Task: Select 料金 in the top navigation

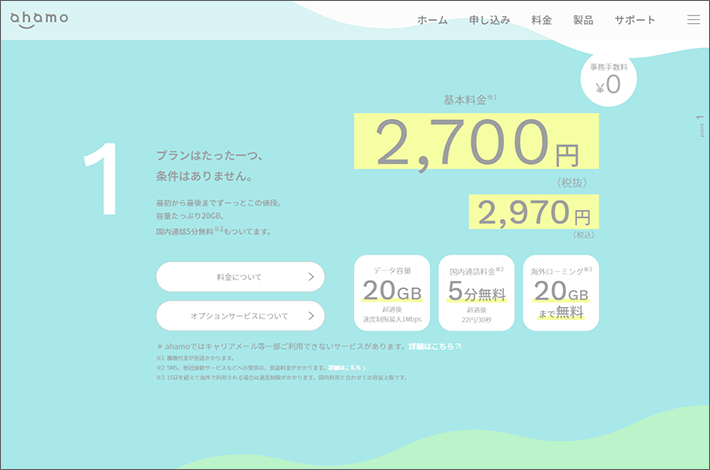Action: pos(542,20)
